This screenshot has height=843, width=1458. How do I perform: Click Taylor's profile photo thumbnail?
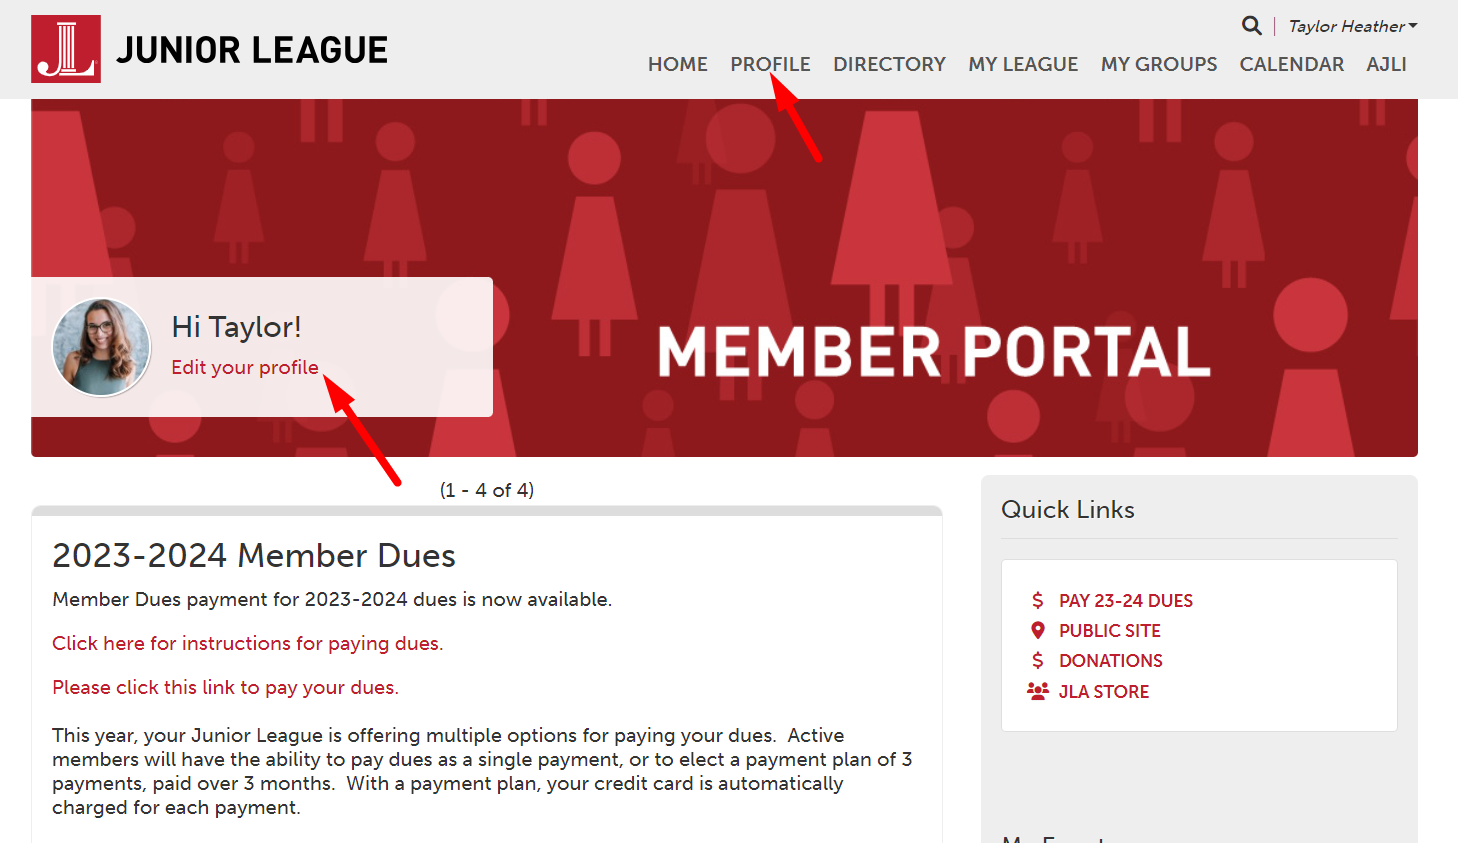tap(101, 347)
